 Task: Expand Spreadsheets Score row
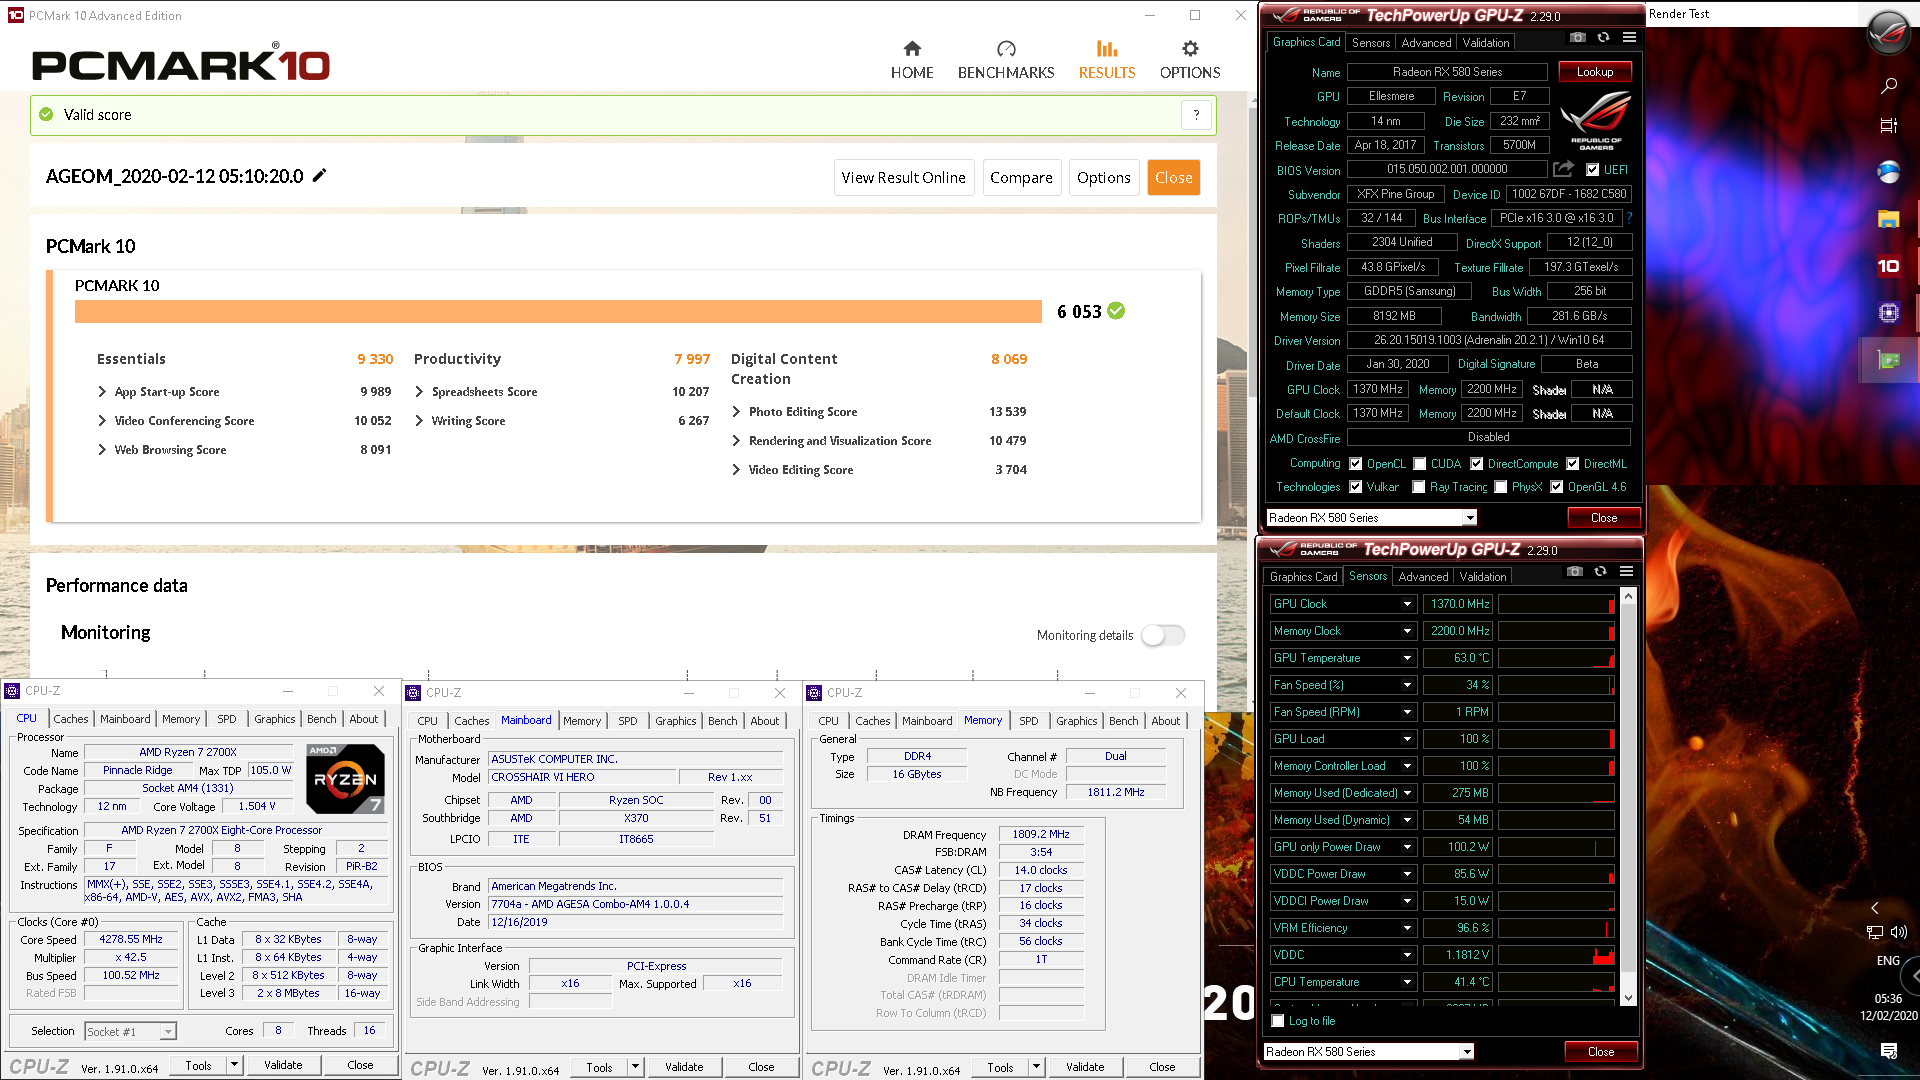point(419,392)
